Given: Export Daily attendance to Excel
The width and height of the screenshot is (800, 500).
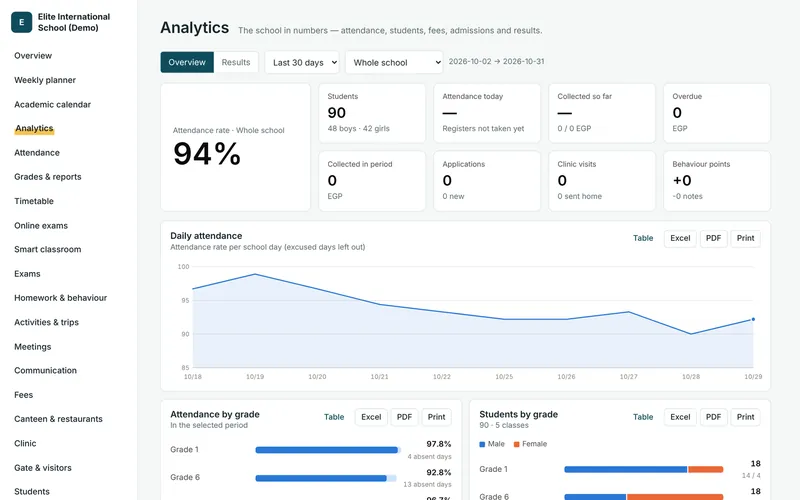Looking at the screenshot, I should (x=680, y=238).
